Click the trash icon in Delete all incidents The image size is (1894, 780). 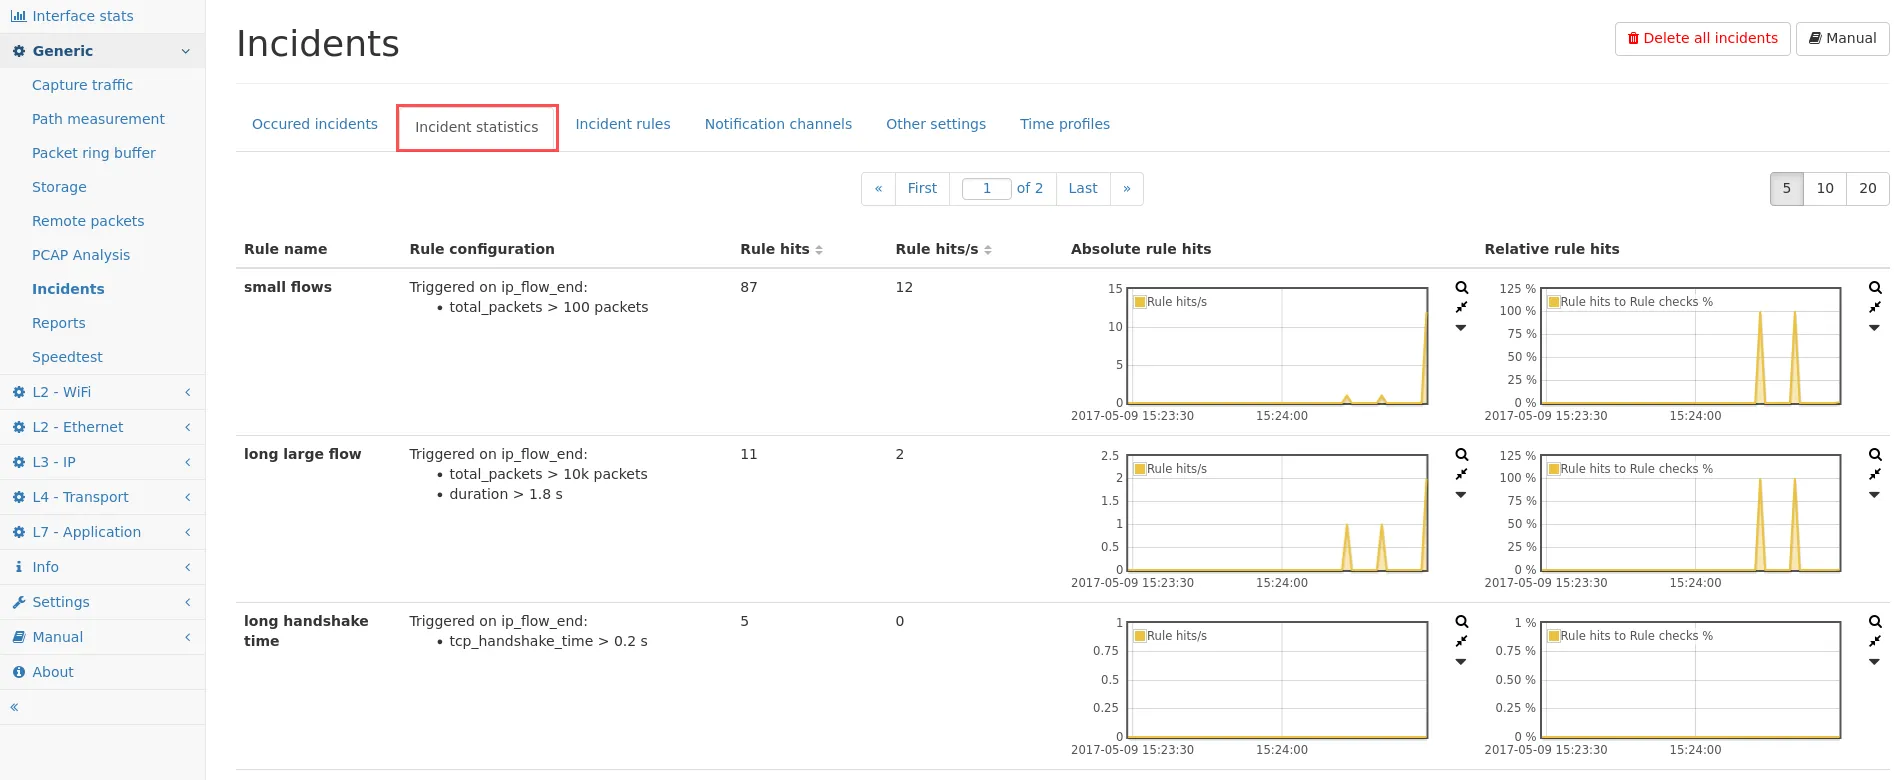click(1633, 39)
